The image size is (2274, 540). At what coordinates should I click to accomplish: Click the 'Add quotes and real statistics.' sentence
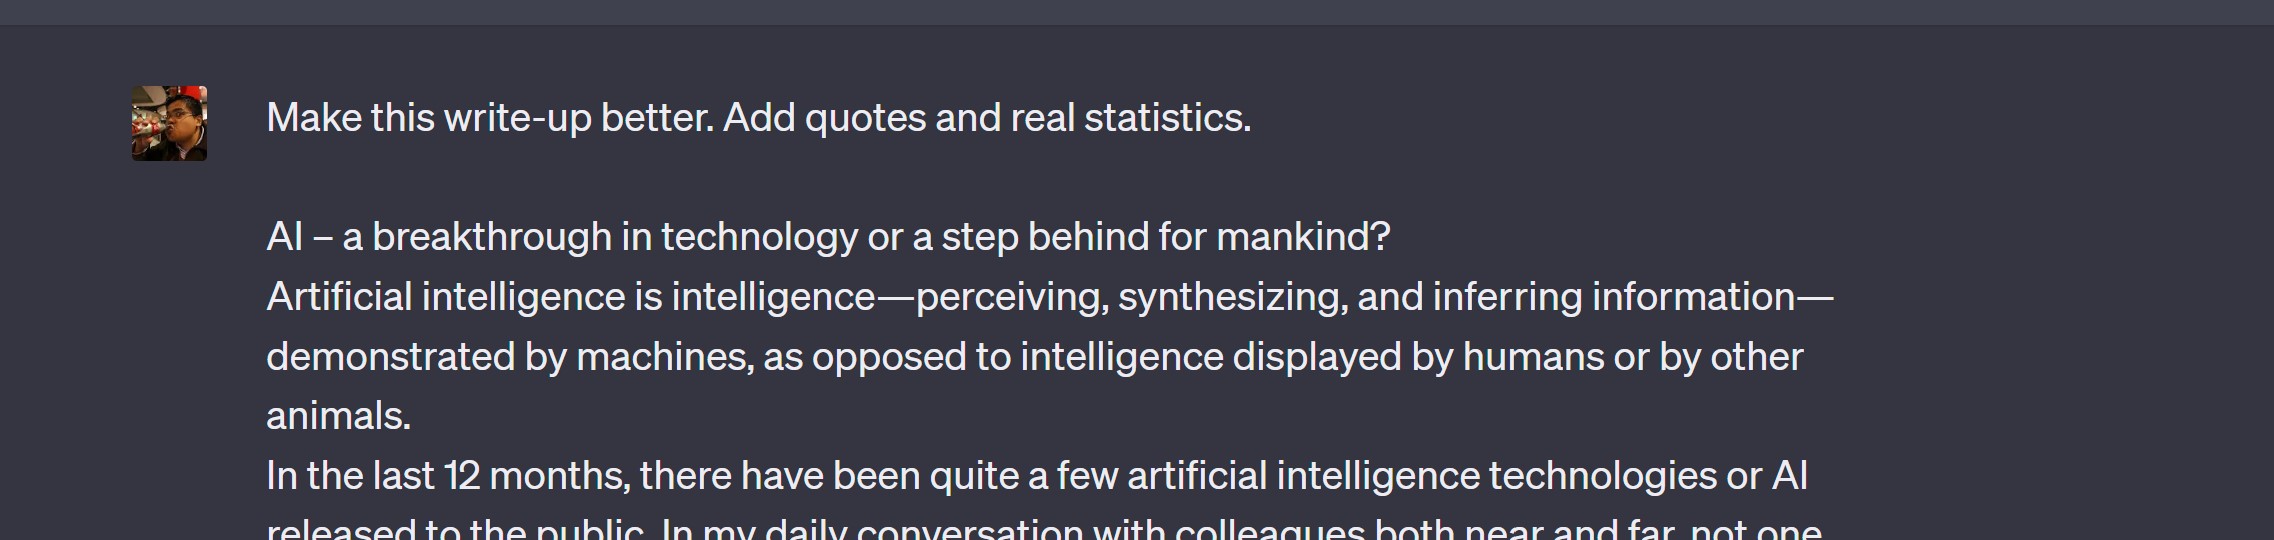click(987, 118)
